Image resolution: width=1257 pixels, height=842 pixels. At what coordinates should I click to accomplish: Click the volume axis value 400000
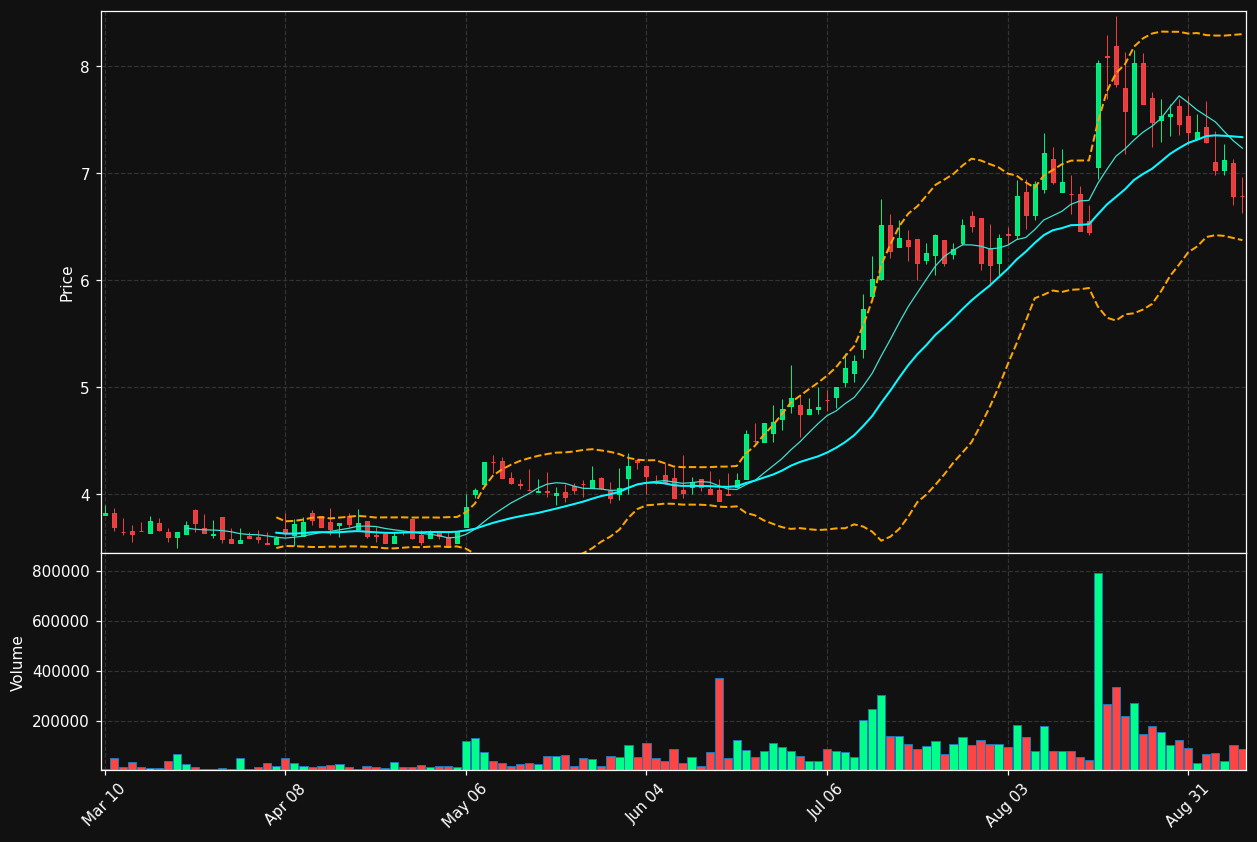click(x=62, y=672)
